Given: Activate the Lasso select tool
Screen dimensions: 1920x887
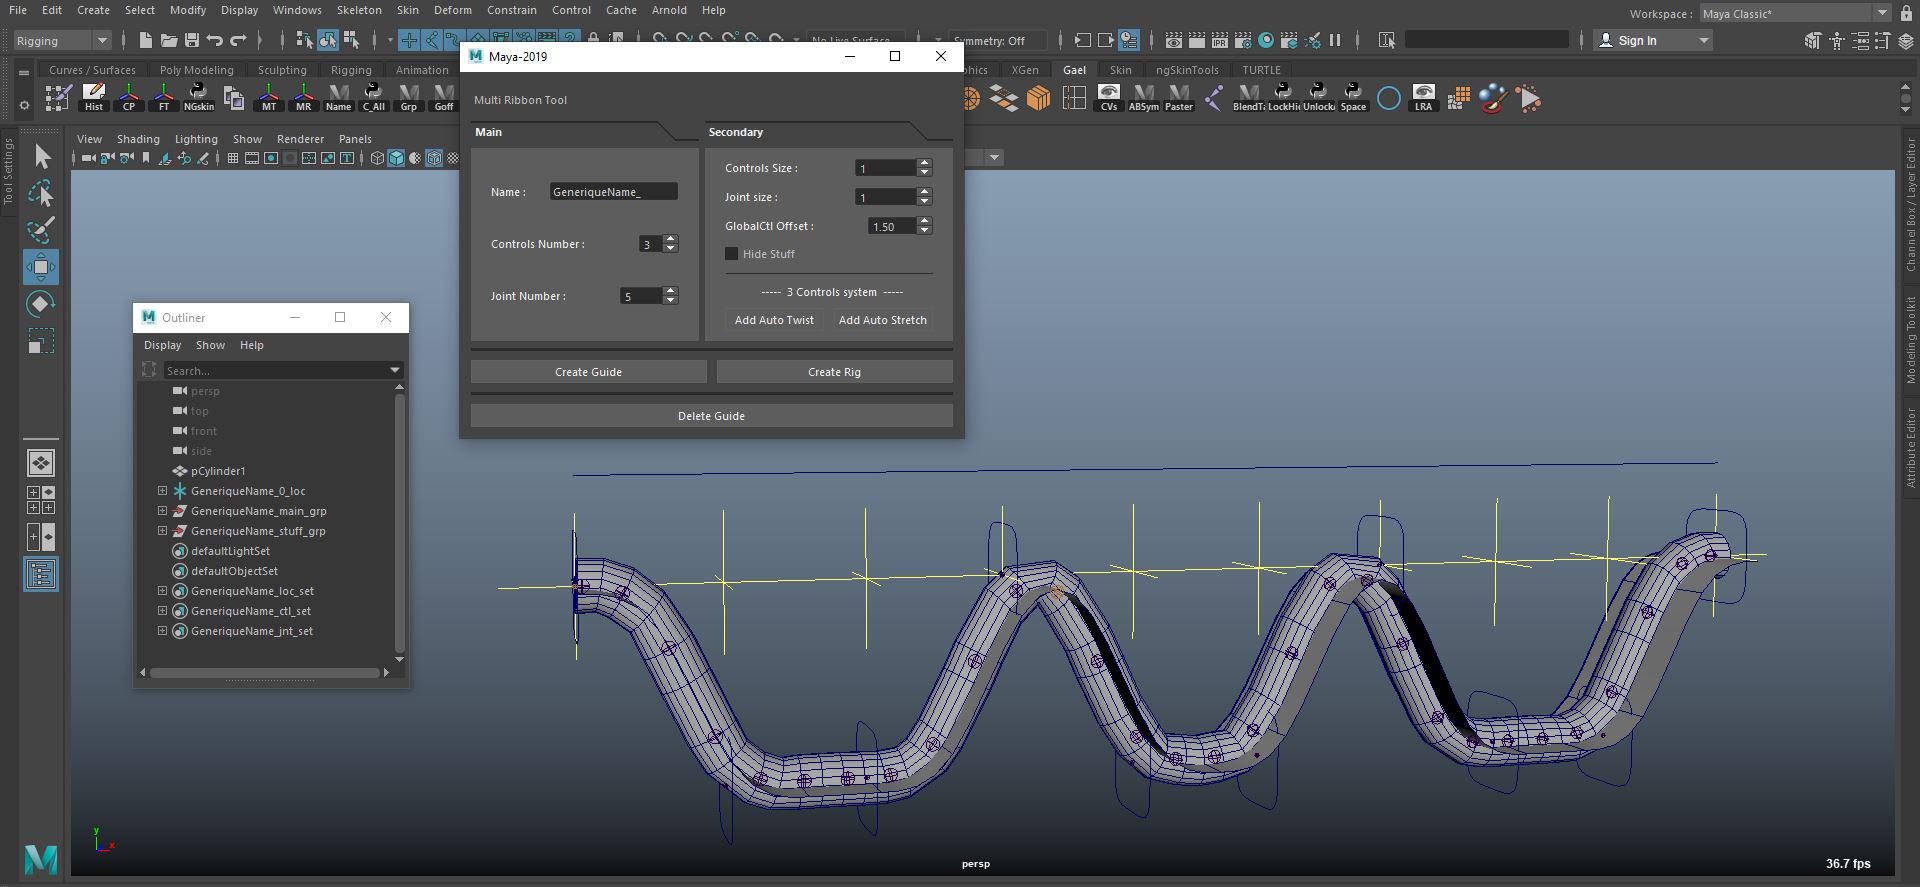Looking at the screenshot, I should coord(41,193).
